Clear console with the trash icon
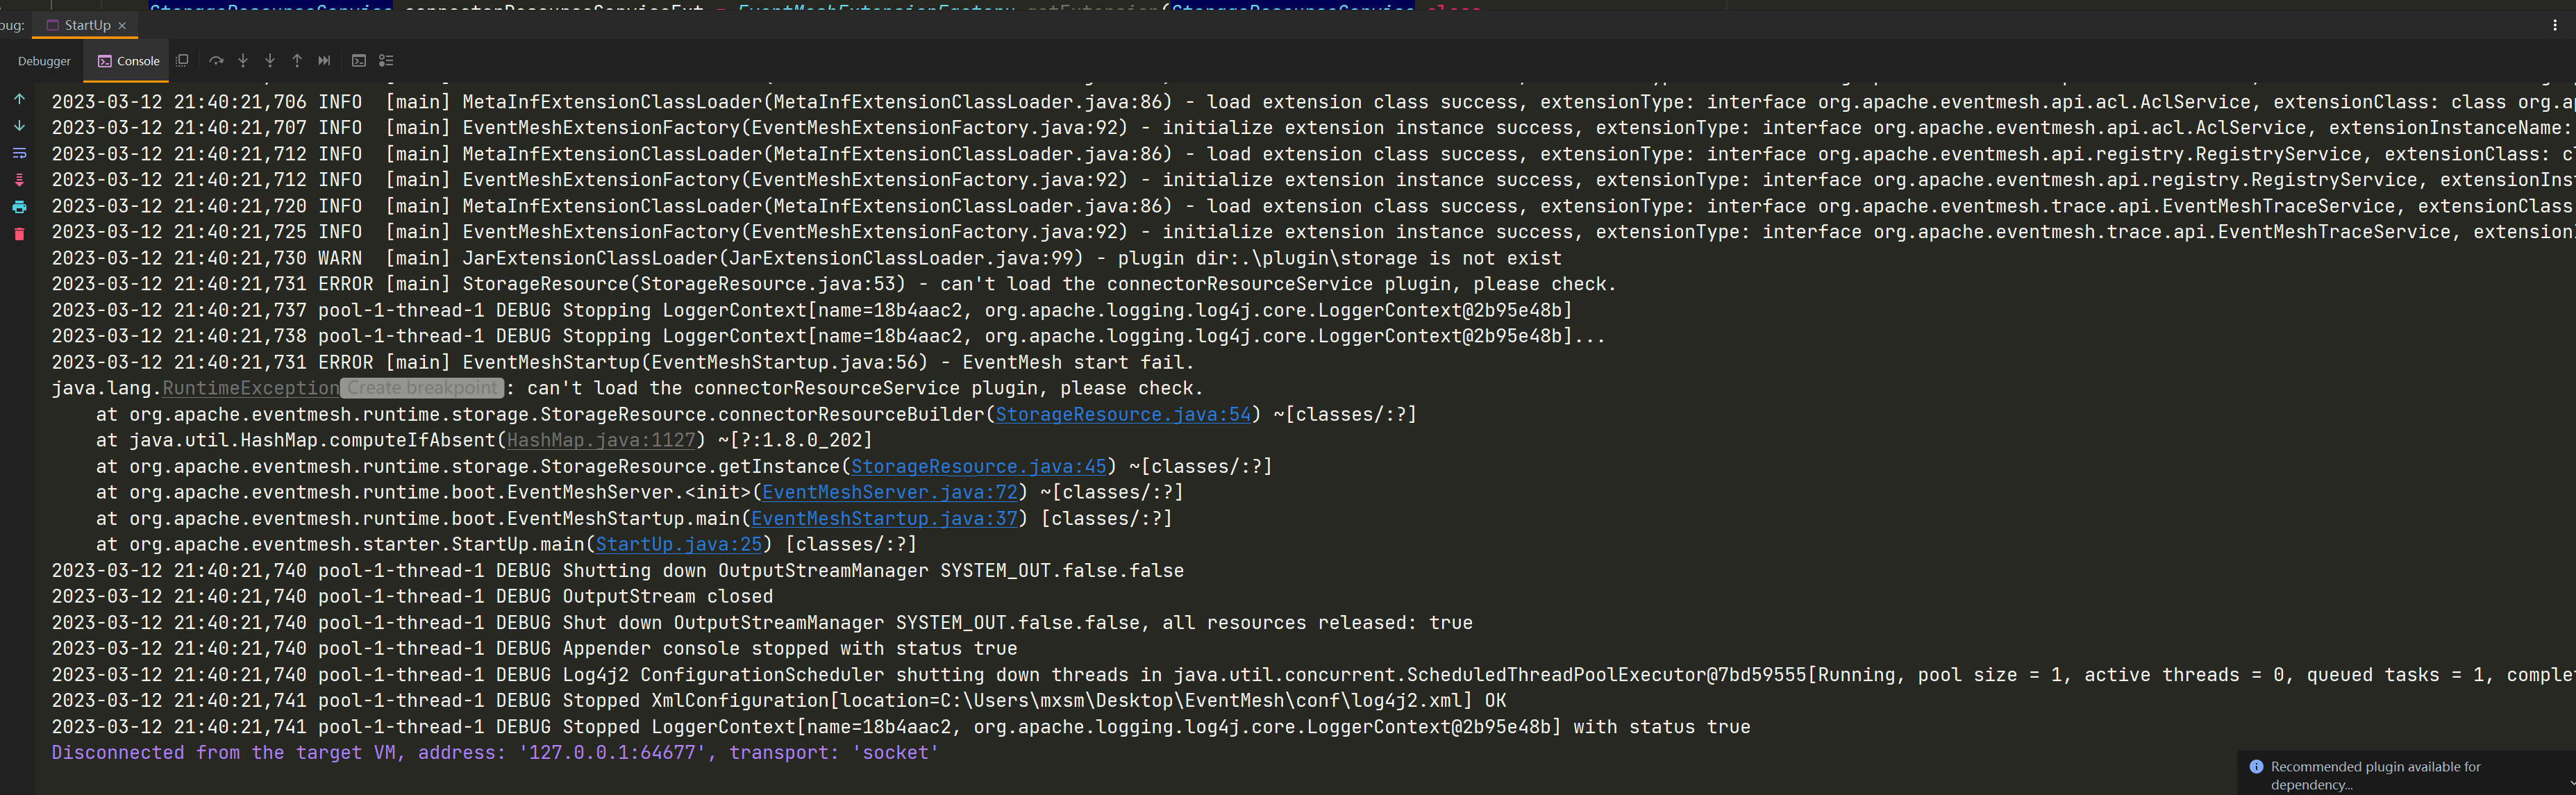 tap(19, 234)
